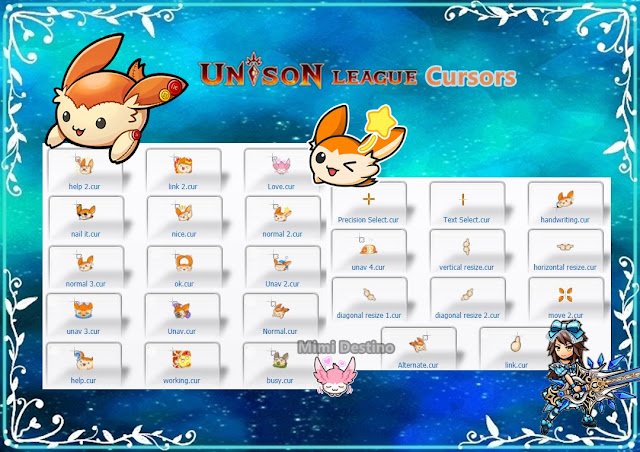Click the Text Select.cur I-beam icon
Image resolution: width=640 pixels, height=452 pixels.
pos(463,199)
